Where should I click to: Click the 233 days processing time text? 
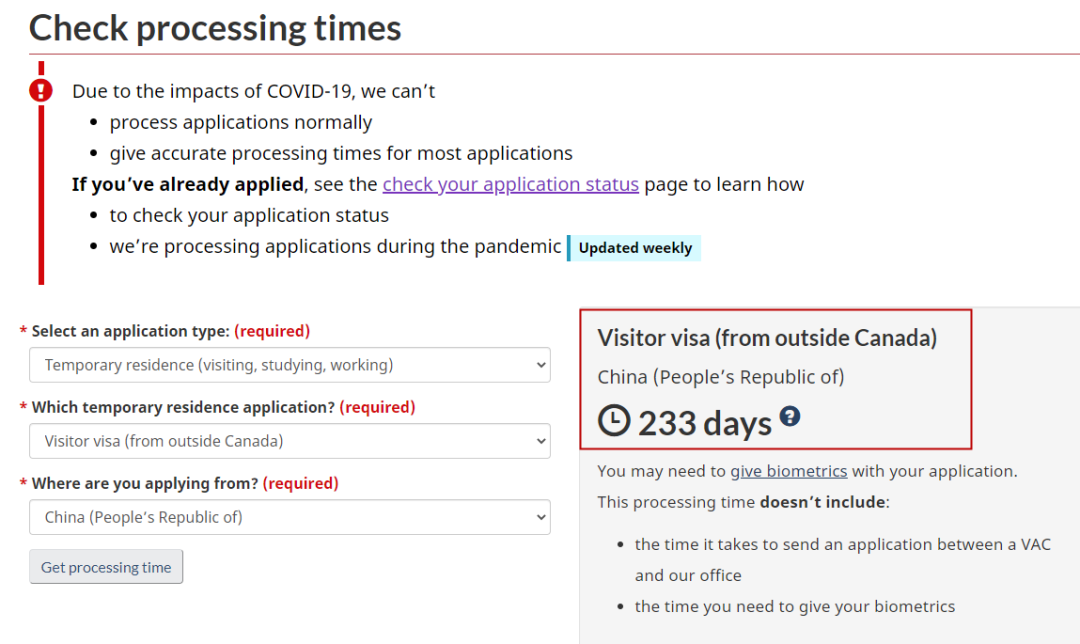(x=705, y=423)
